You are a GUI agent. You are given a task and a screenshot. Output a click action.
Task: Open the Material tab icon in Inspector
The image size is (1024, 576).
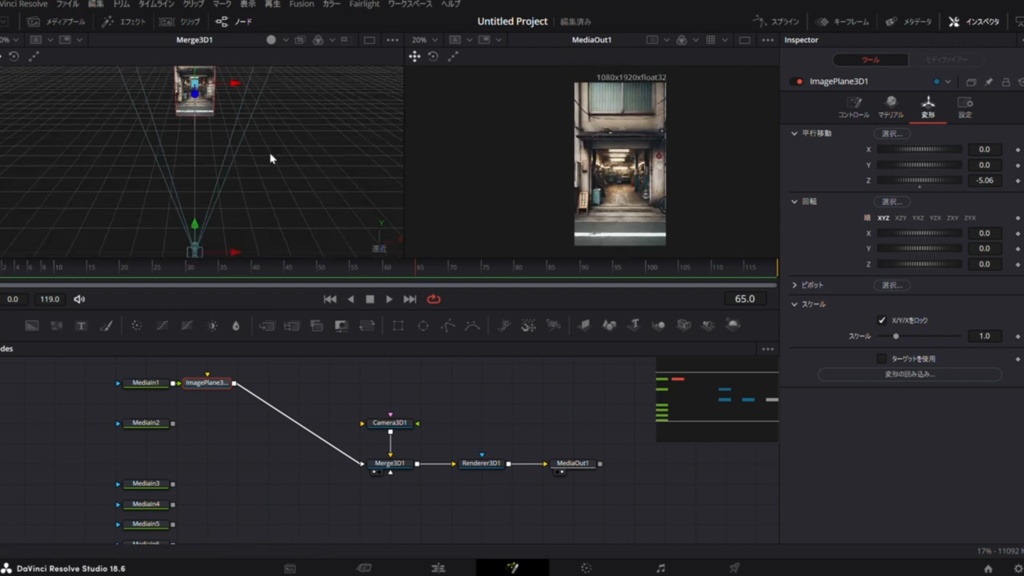pyautogui.click(x=890, y=103)
